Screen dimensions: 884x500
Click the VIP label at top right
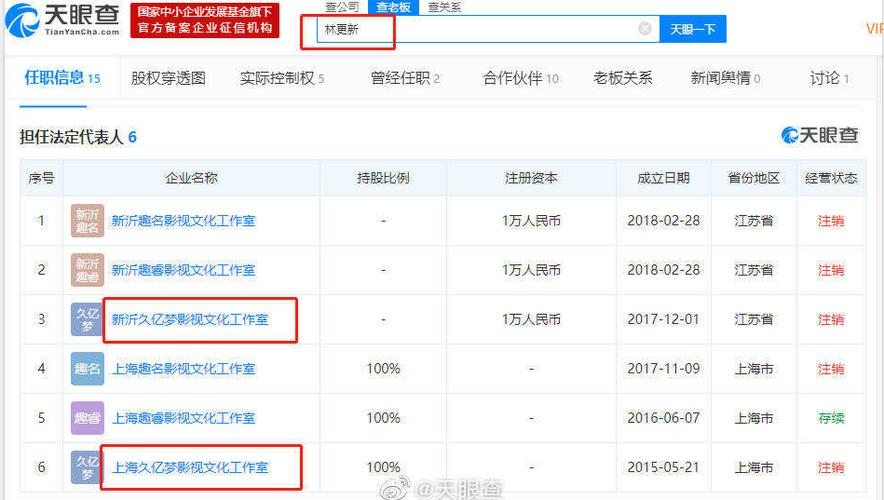(x=875, y=28)
